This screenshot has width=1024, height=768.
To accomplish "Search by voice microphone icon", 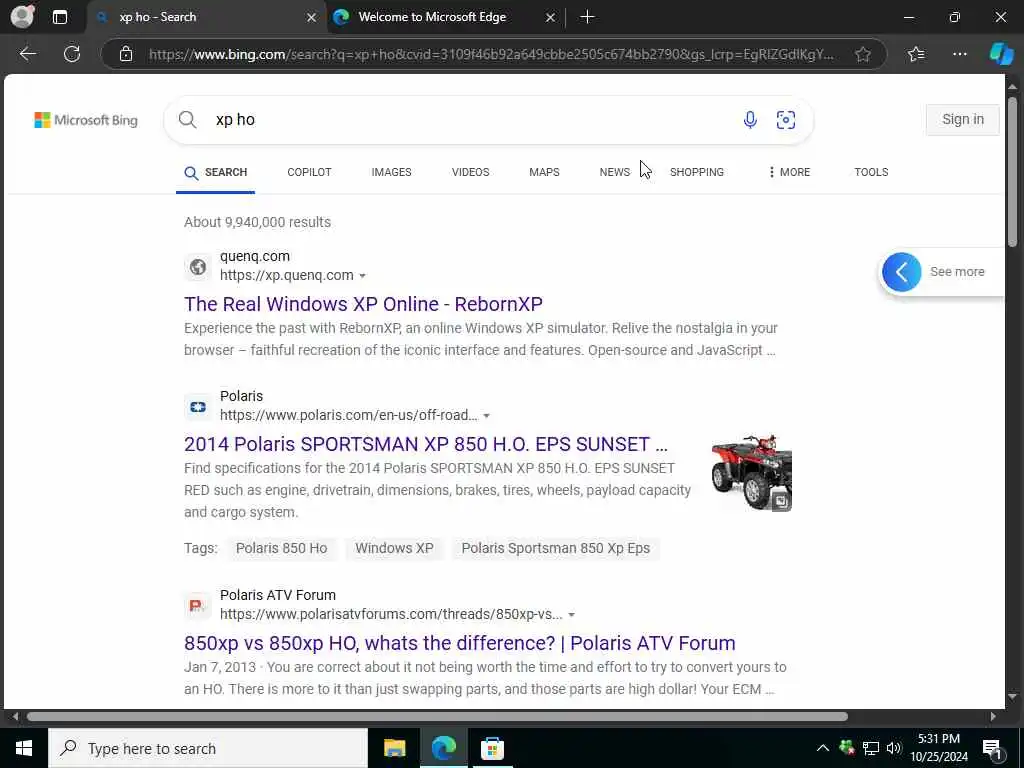I will point(750,120).
